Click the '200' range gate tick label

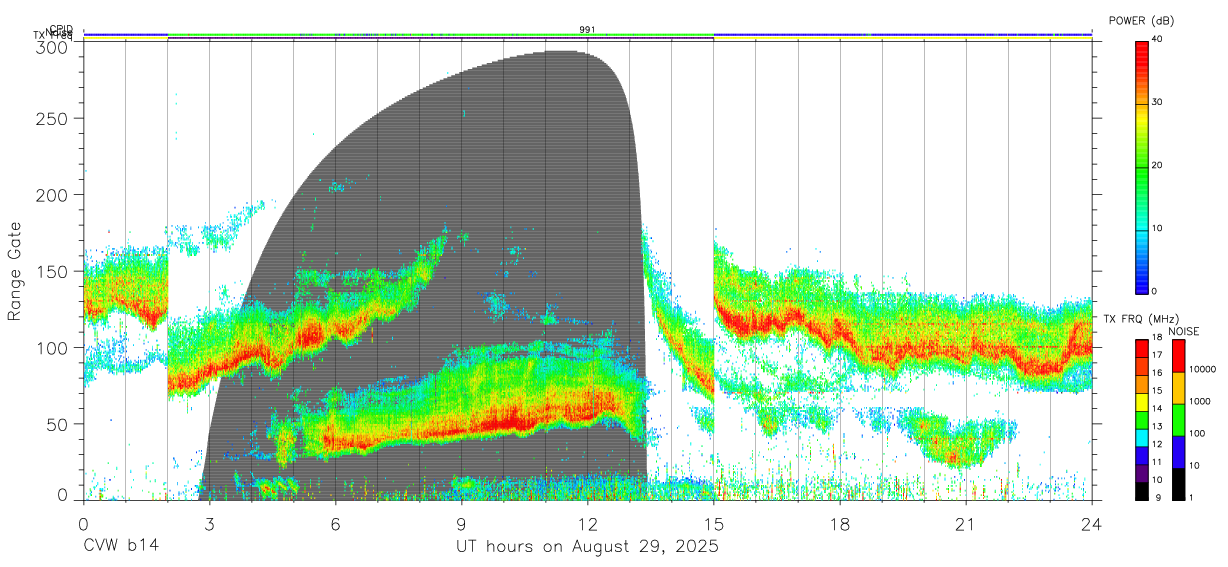pos(52,194)
